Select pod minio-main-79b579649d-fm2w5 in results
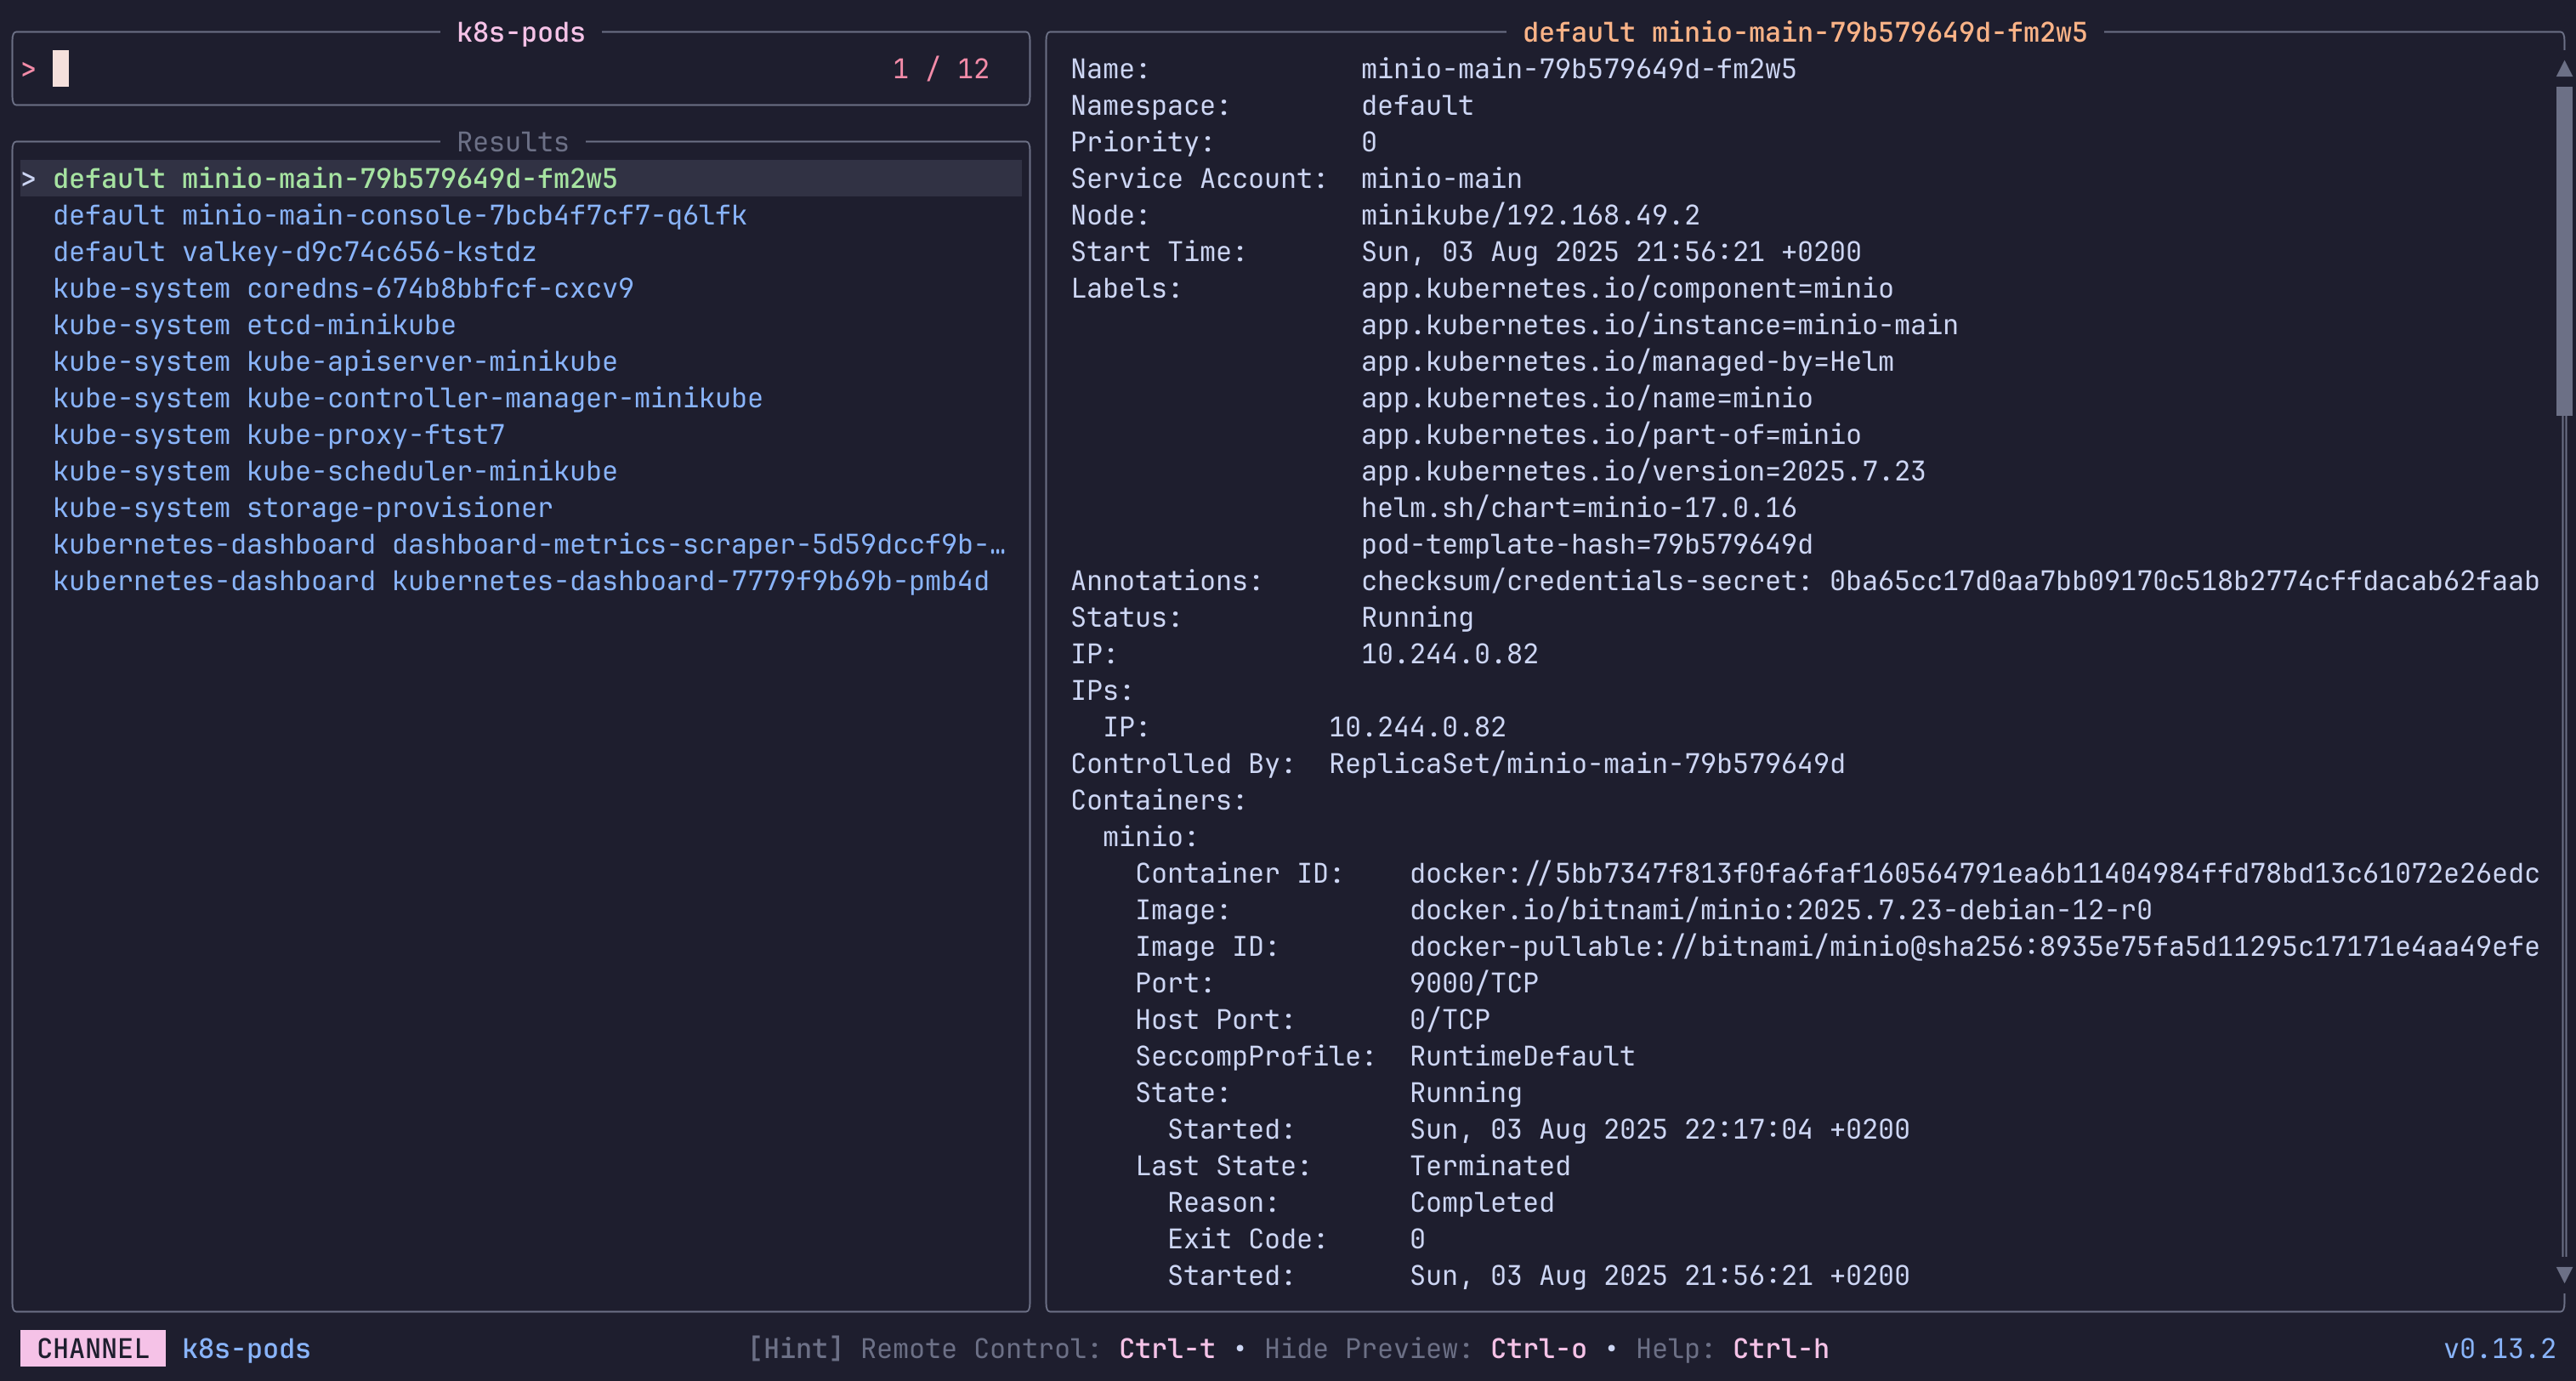Image resolution: width=2576 pixels, height=1381 pixels. pos(521,179)
